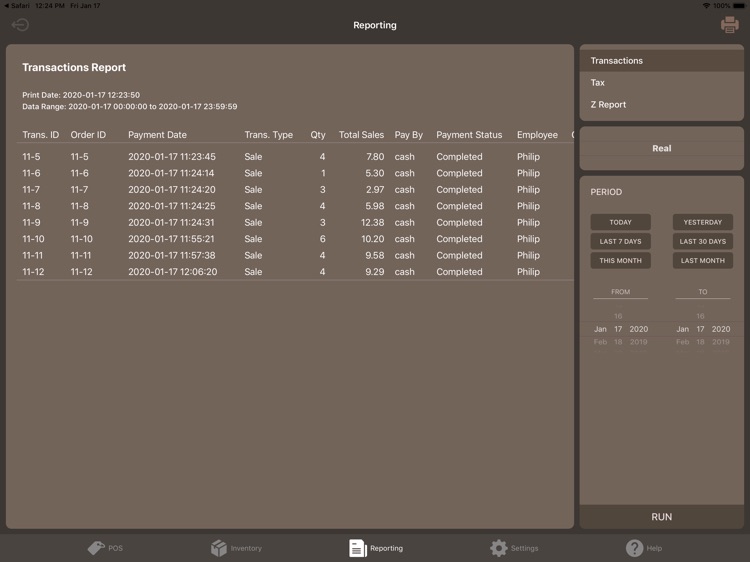Tap the Trans. Type column header

coord(268,135)
